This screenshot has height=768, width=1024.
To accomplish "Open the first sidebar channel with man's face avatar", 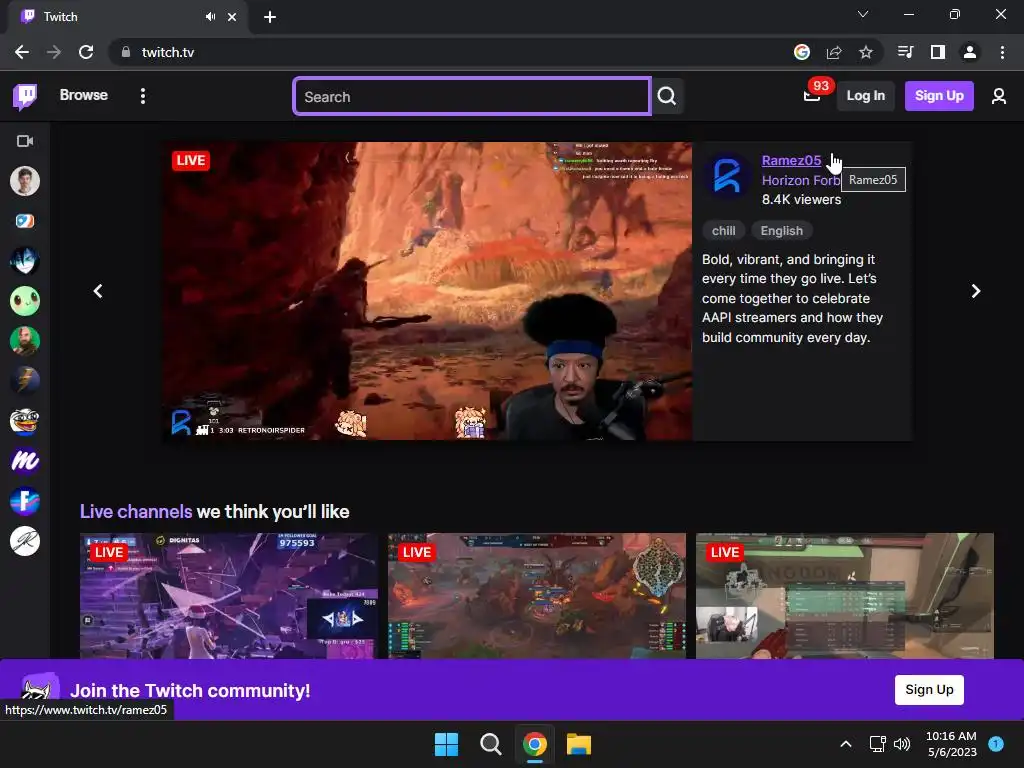I will tap(25, 181).
